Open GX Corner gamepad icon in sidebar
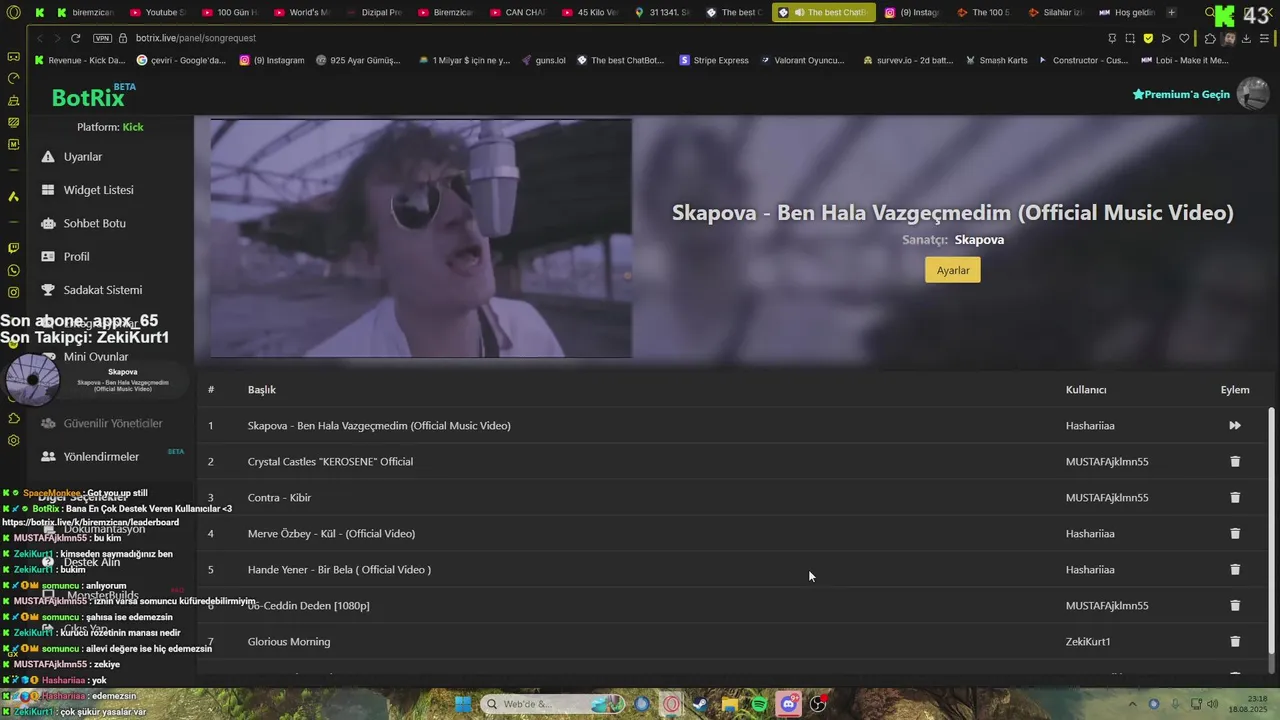Image resolution: width=1280 pixels, height=720 pixels. point(13,56)
